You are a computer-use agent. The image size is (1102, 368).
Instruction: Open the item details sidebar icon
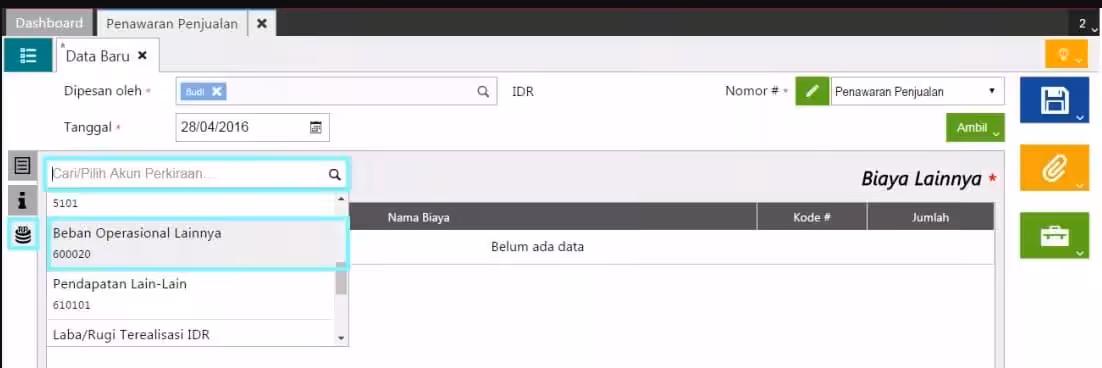pos(22,166)
